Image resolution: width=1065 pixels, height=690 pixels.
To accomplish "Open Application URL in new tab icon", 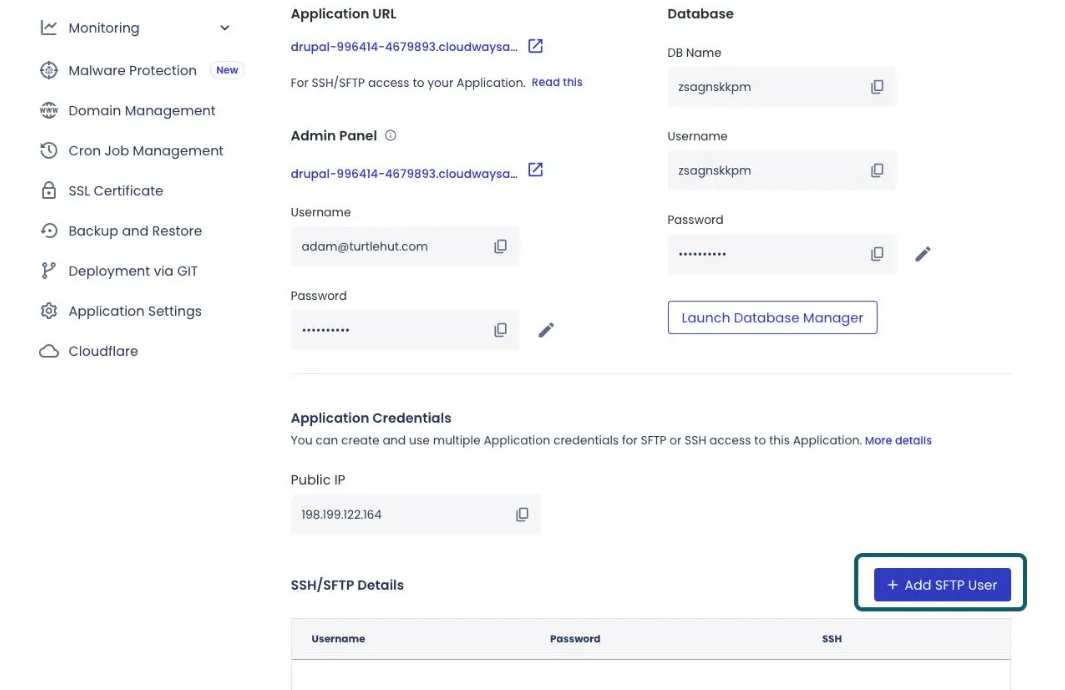I will pyautogui.click(x=536, y=46).
